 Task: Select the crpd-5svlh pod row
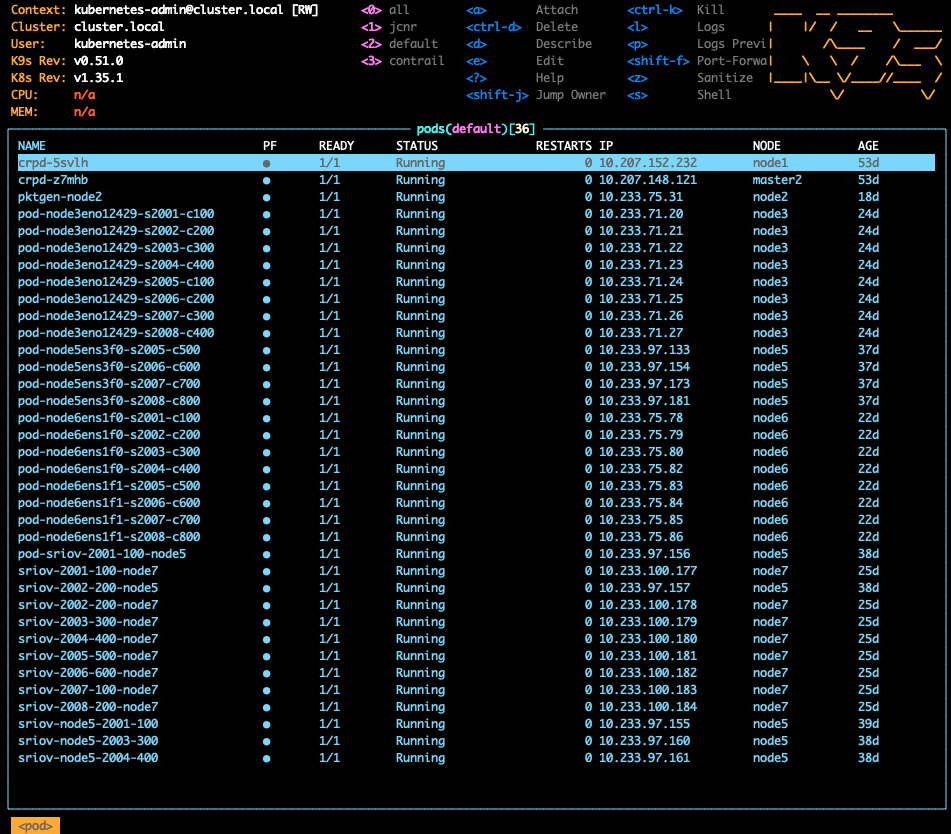click(x=476, y=163)
